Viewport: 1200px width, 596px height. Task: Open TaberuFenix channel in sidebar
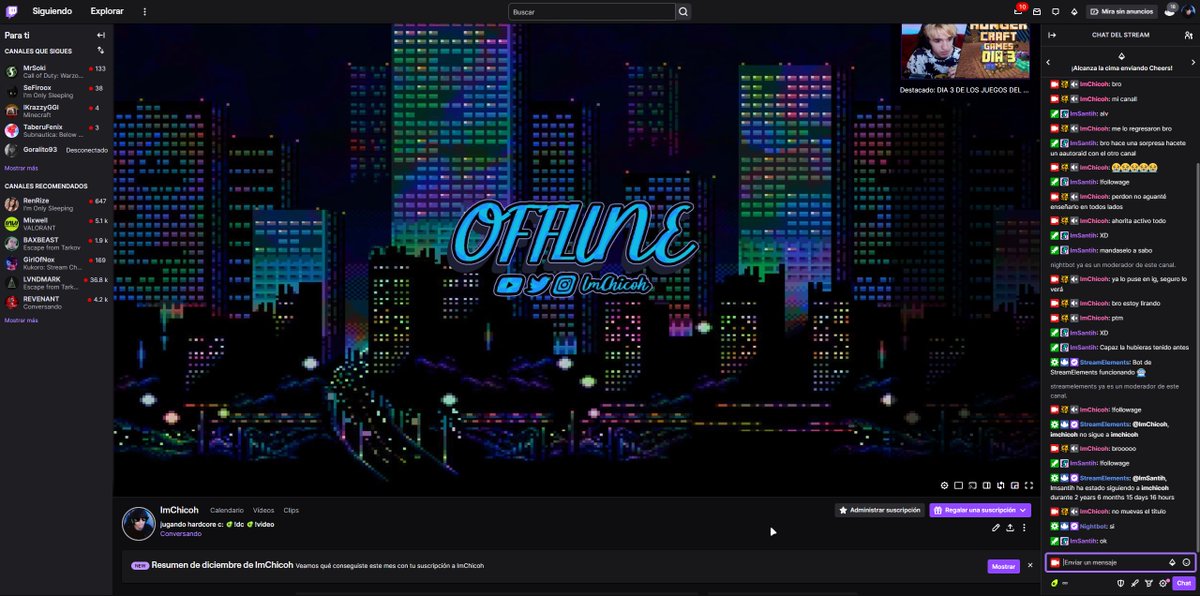pos(56,130)
